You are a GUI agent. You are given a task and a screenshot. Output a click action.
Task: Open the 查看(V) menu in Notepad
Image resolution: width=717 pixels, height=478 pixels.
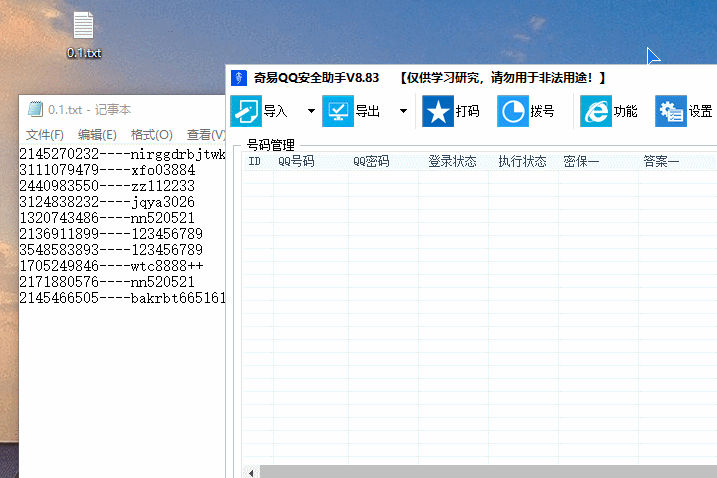206,135
